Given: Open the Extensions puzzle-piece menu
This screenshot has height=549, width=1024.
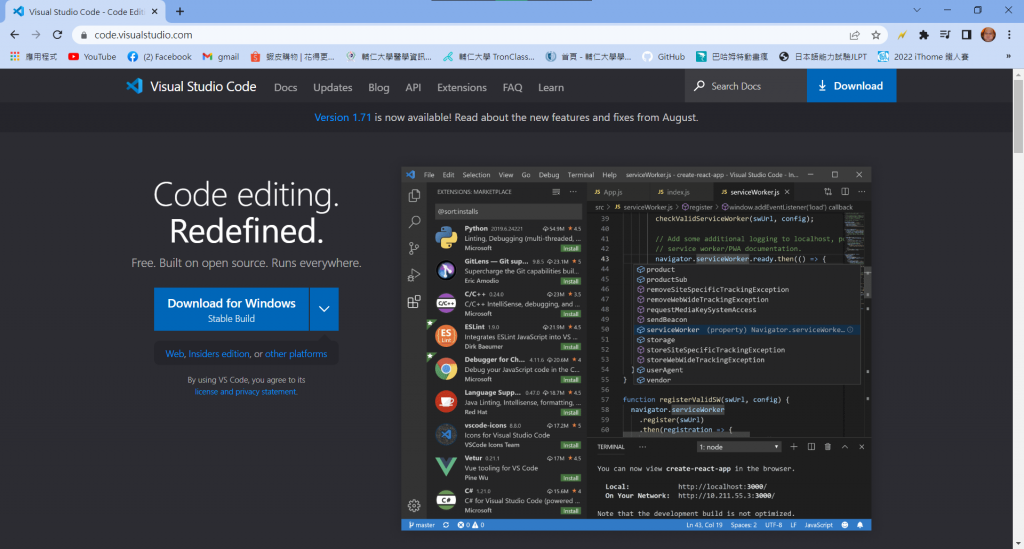Looking at the screenshot, I should coord(923,35).
